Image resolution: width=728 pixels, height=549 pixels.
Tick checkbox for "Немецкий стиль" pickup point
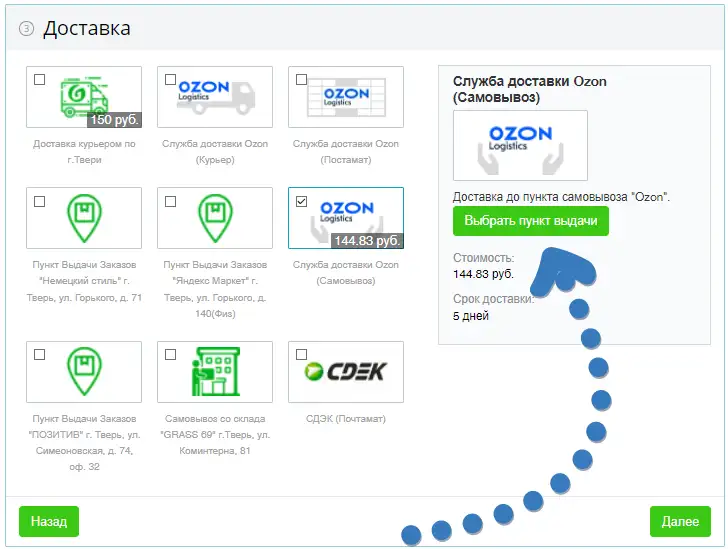(40, 201)
